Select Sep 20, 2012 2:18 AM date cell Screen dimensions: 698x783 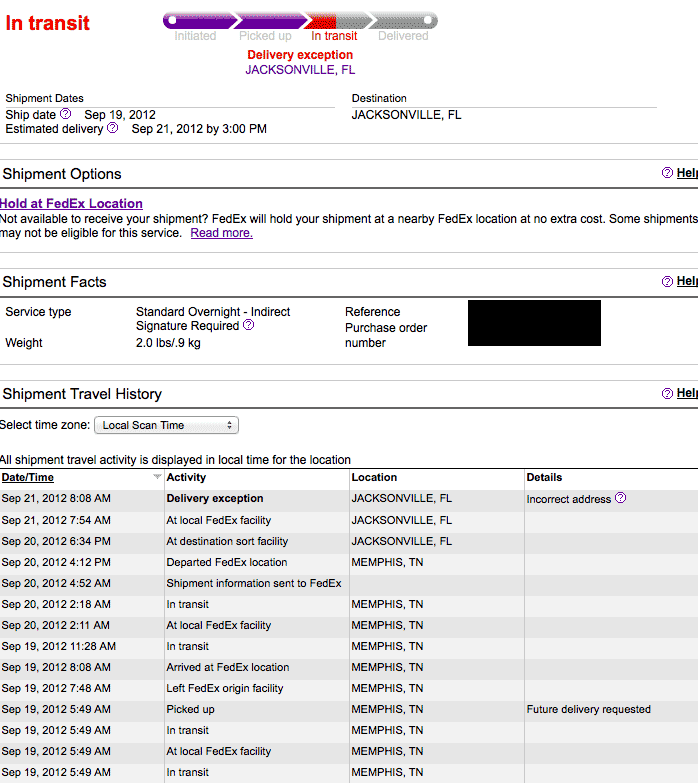click(x=56, y=604)
